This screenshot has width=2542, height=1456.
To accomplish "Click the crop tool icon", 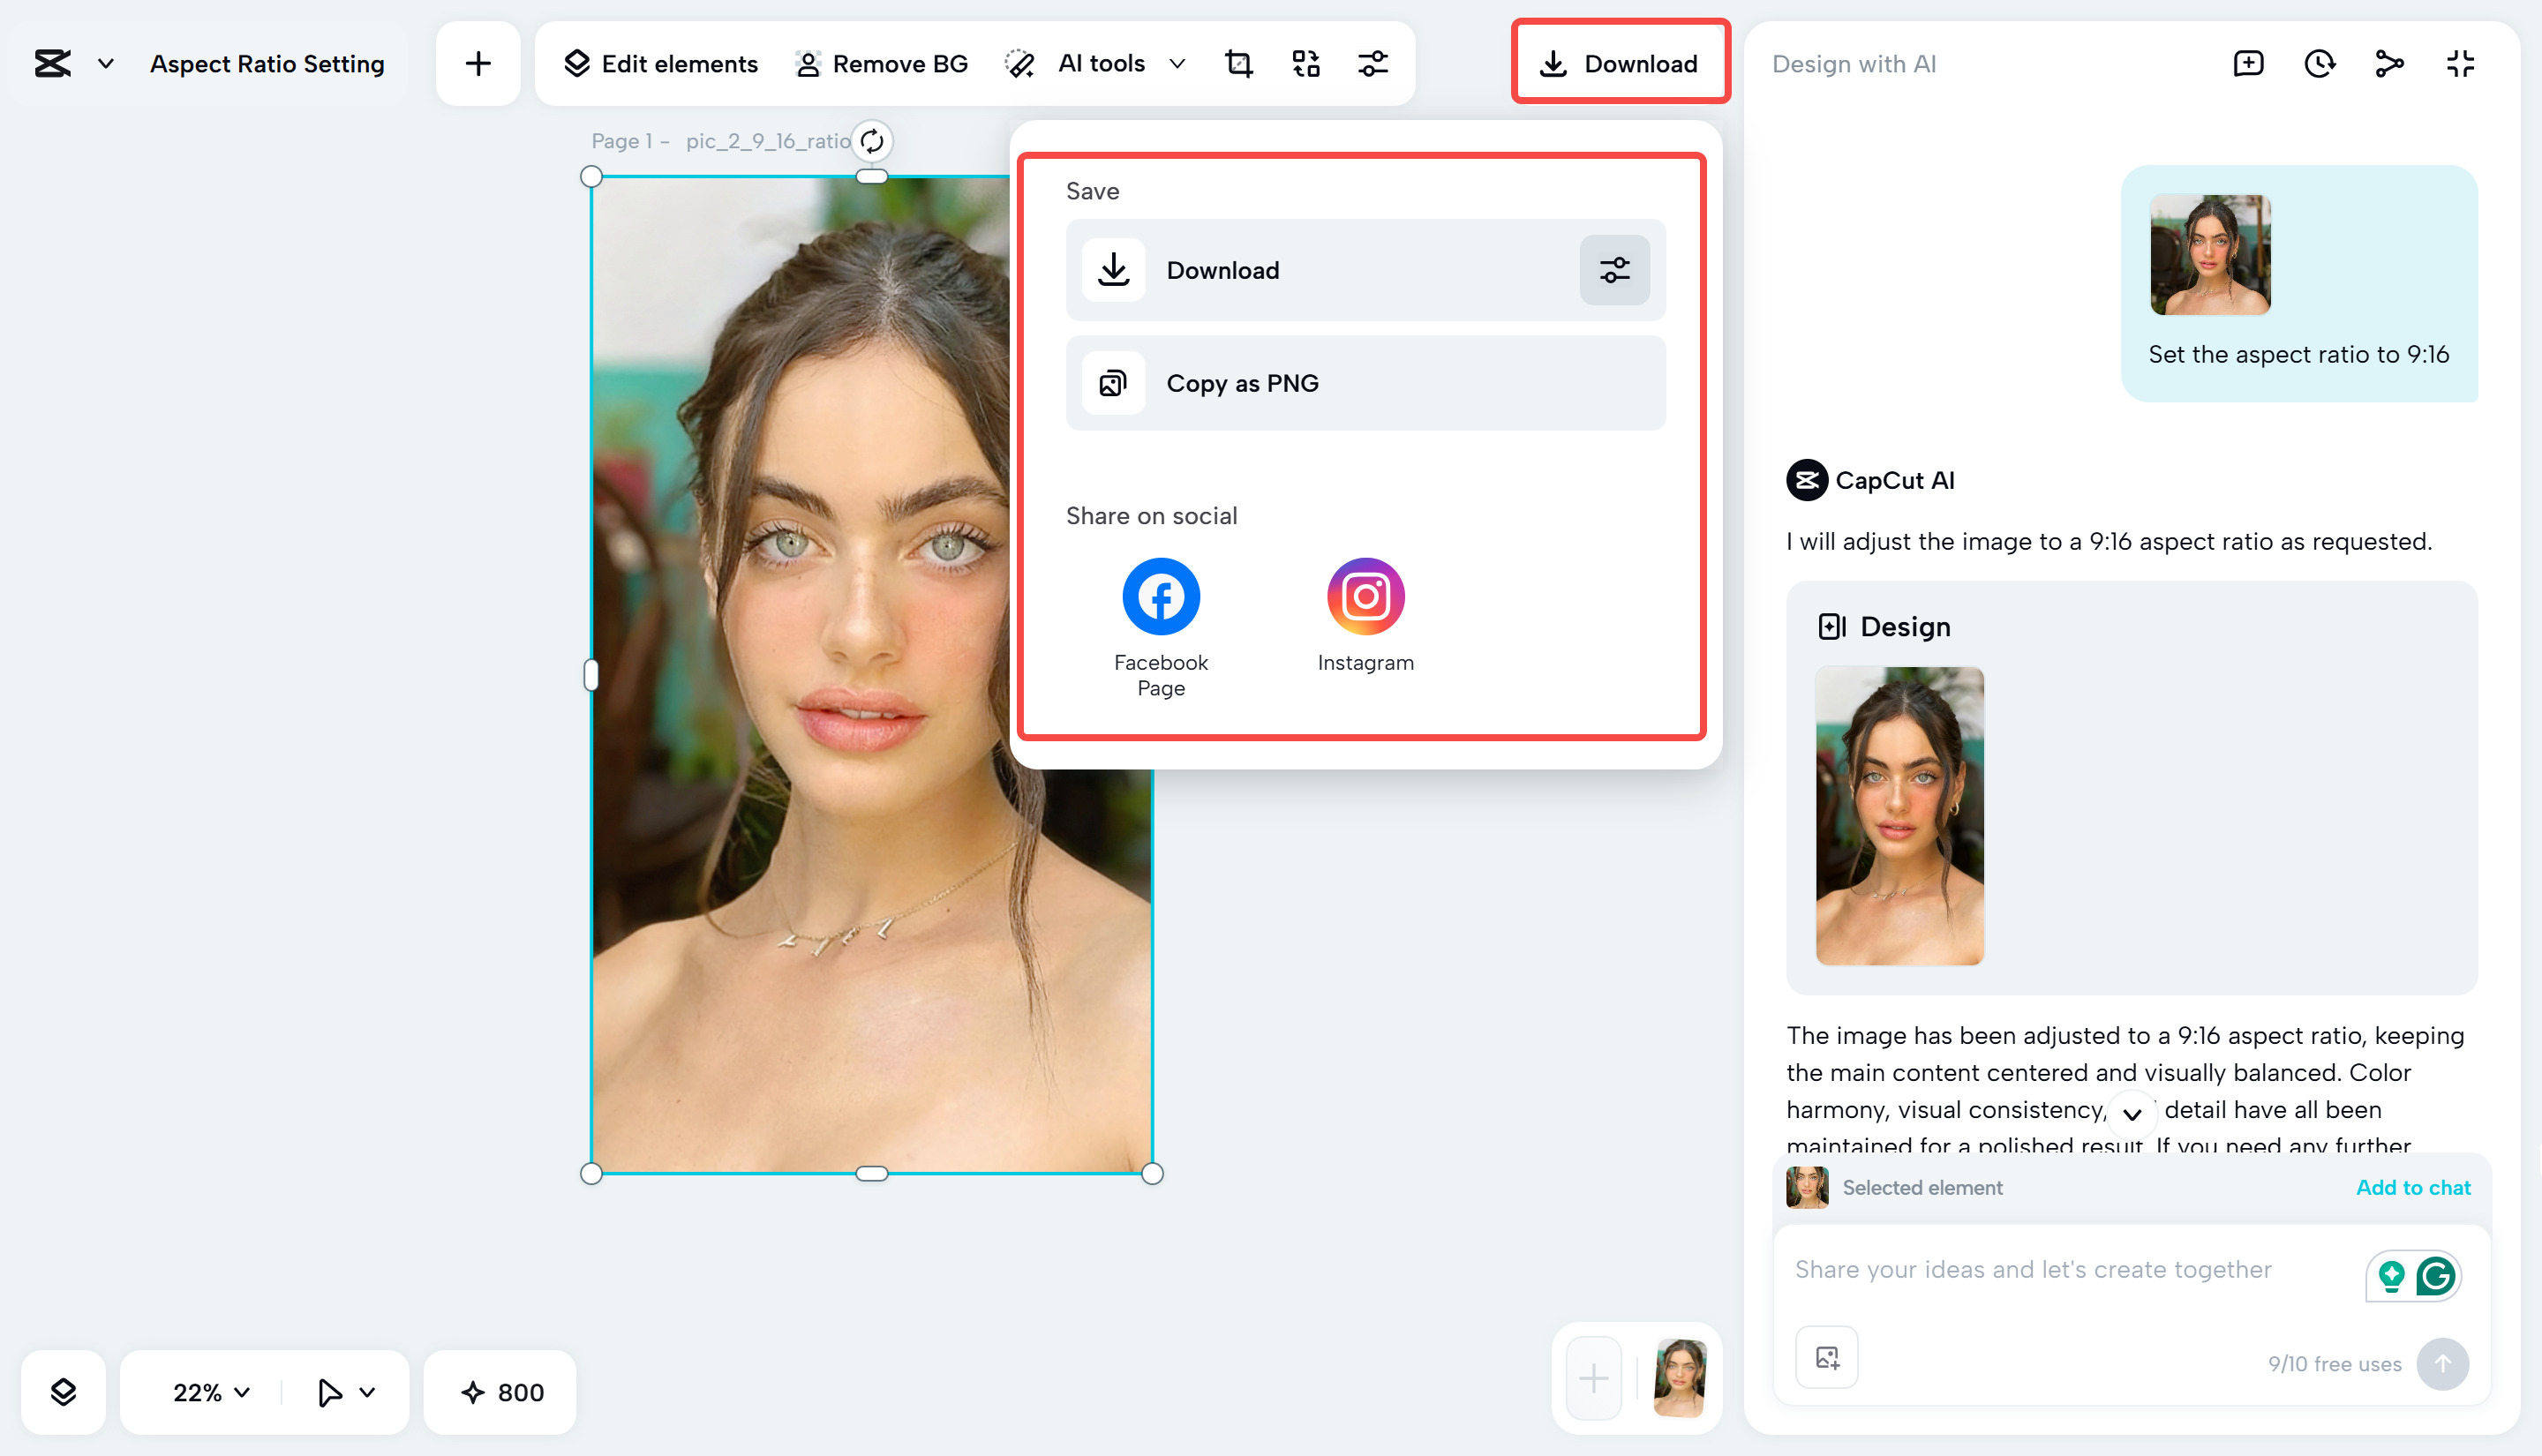I will point(1238,64).
